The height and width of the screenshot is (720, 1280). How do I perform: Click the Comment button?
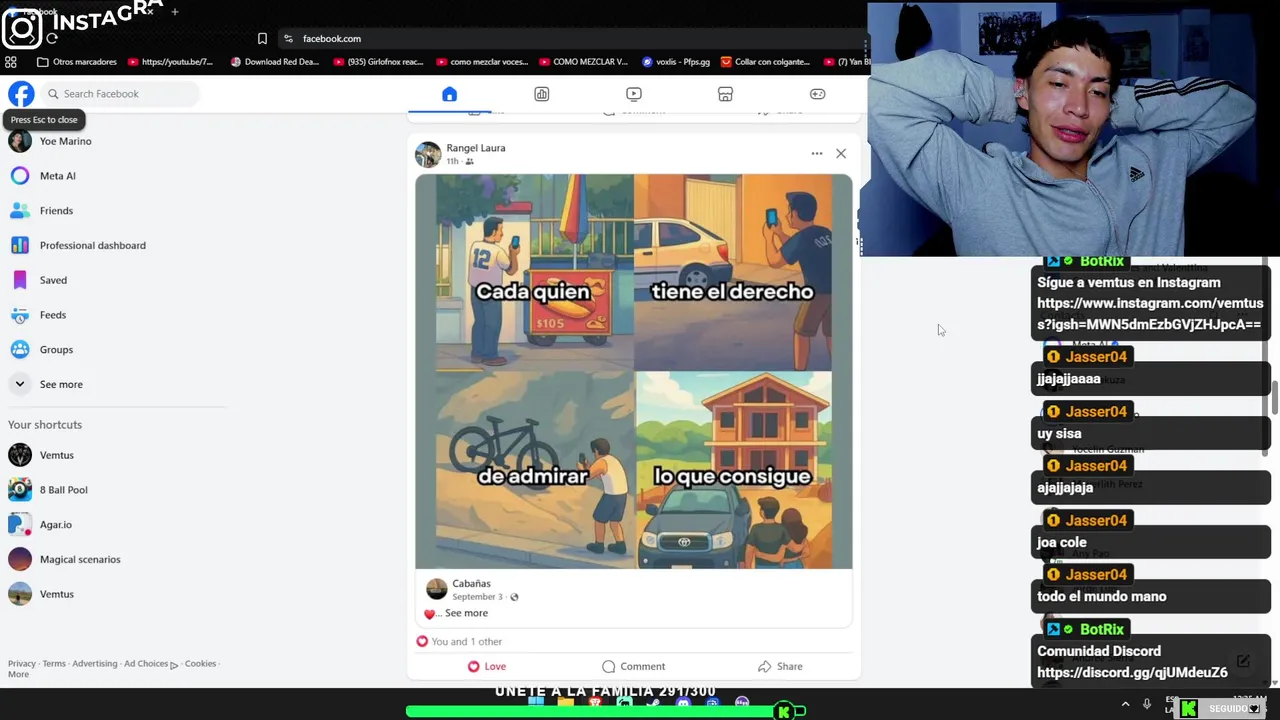[633, 666]
